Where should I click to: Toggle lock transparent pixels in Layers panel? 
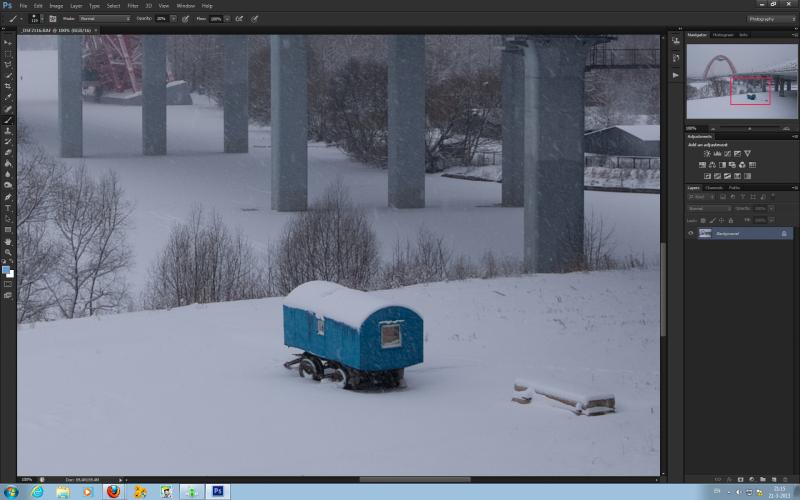[703, 220]
